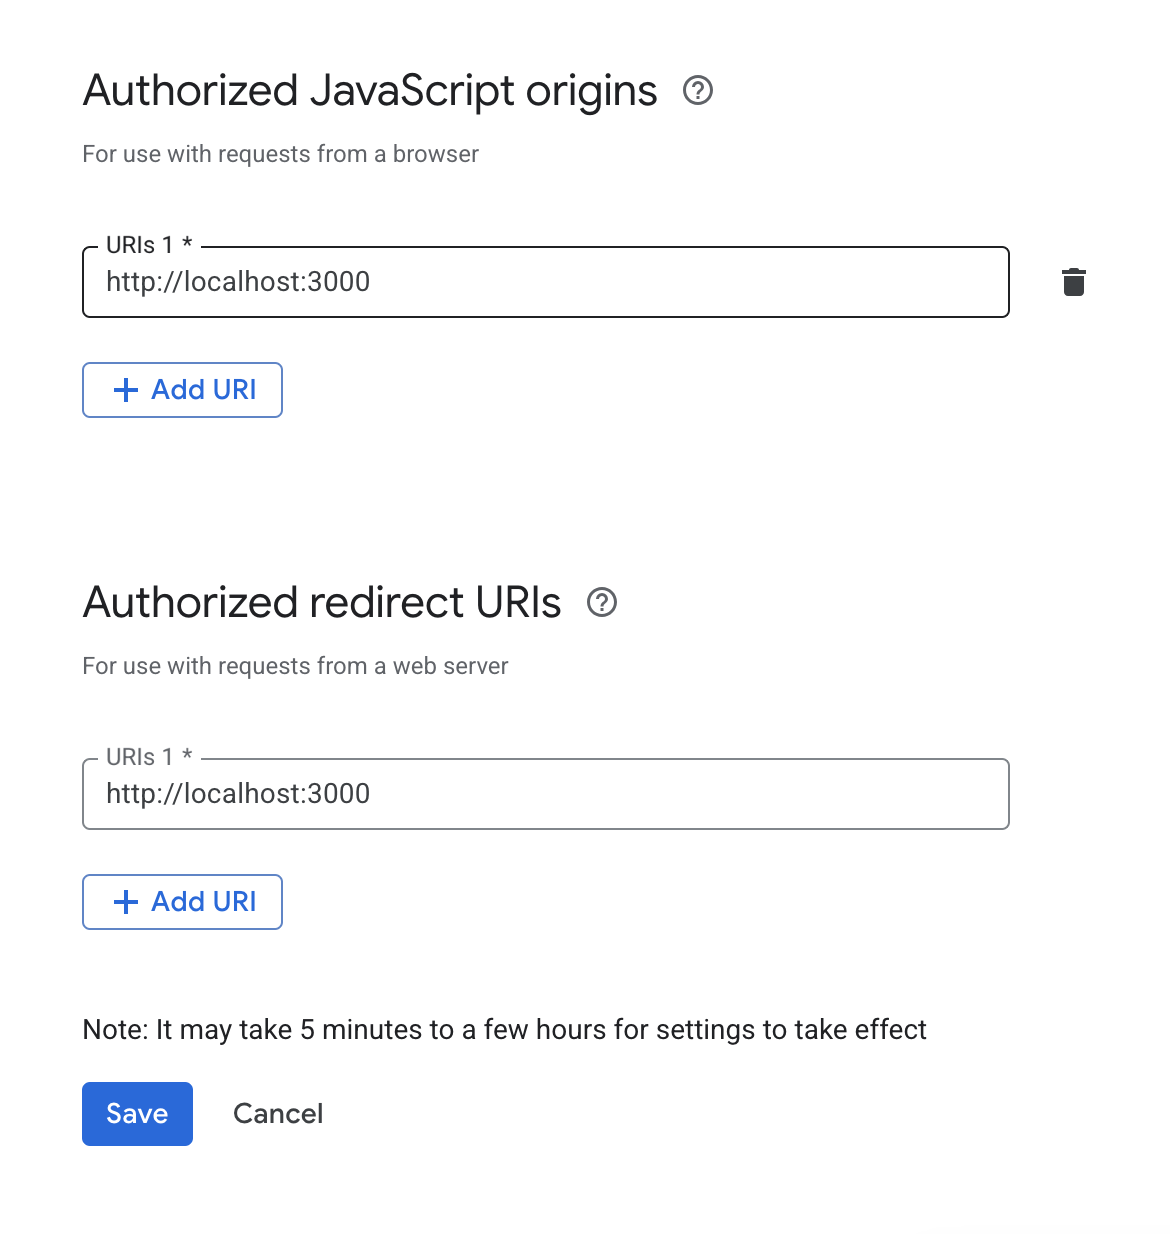Click the Authorized redirect URIs heading

coord(321,603)
